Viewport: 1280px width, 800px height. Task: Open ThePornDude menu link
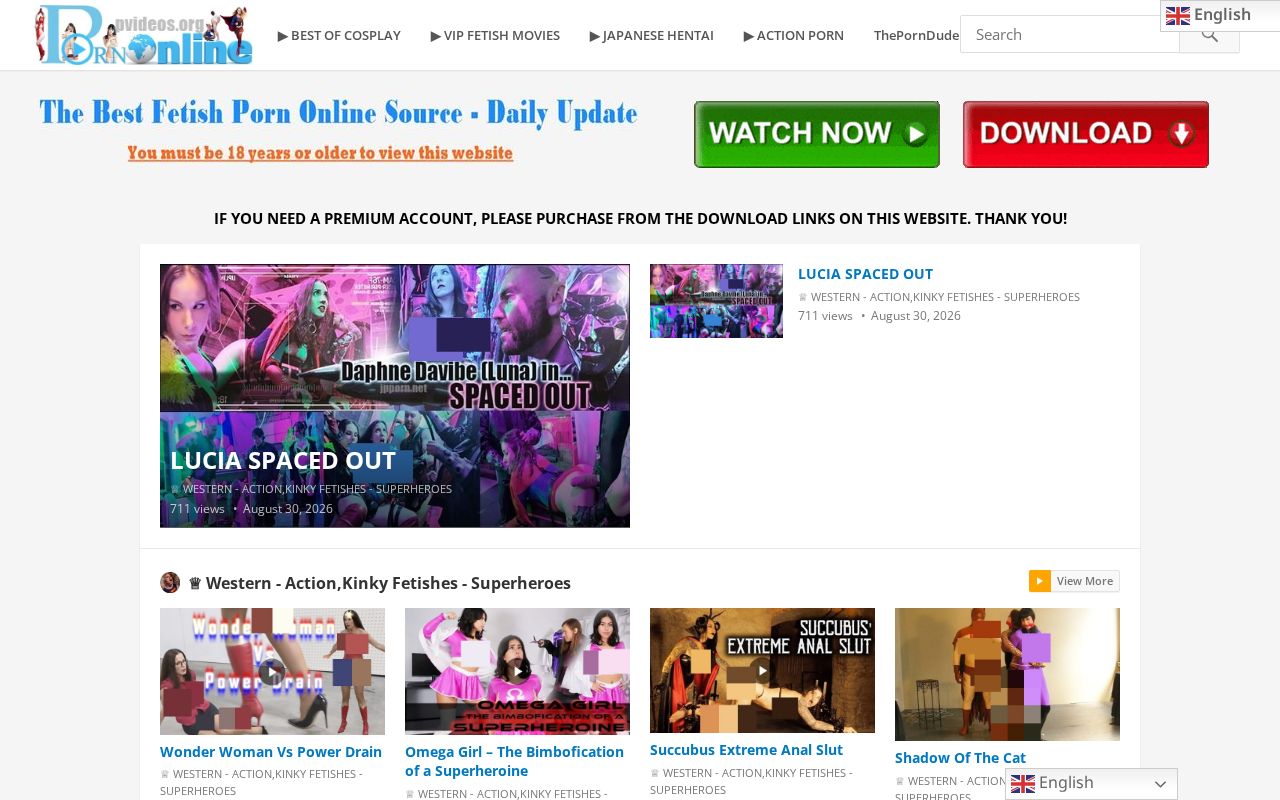(x=916, y=35)
